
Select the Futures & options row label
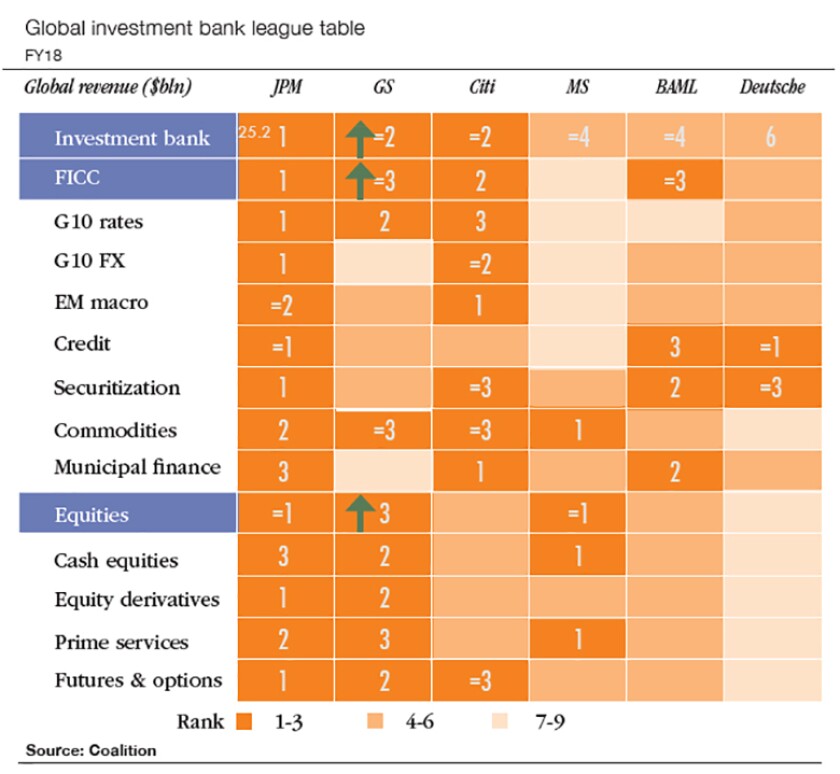point(138,680)
